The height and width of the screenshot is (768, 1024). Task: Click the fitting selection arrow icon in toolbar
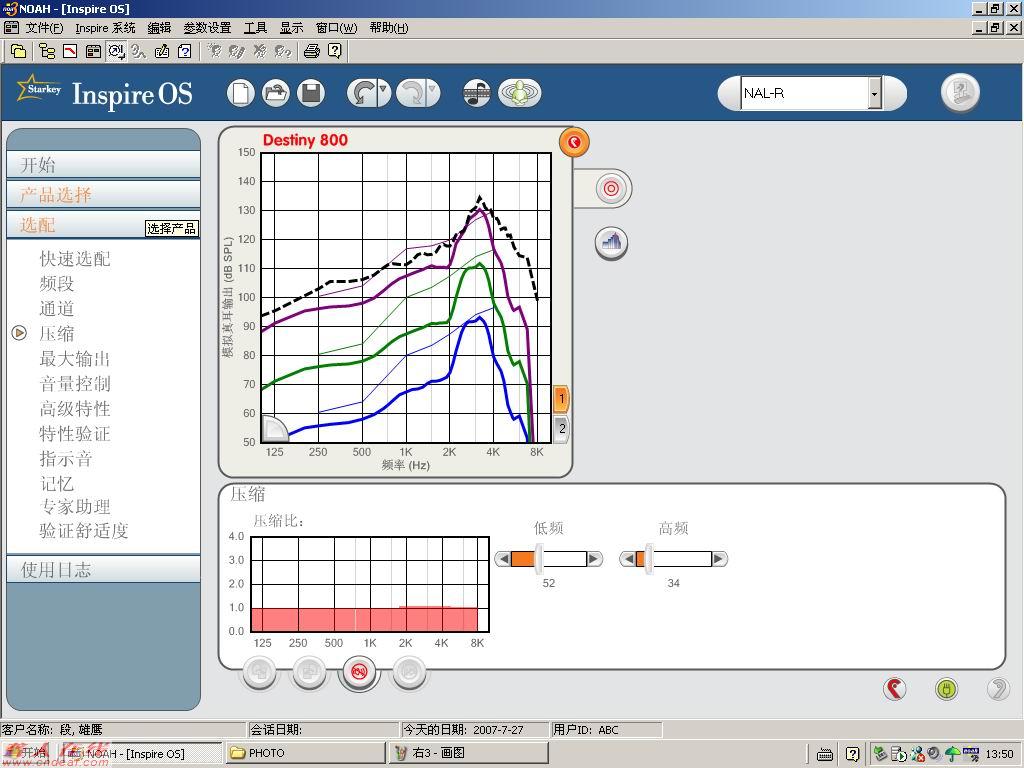click(x=117, y=51)
